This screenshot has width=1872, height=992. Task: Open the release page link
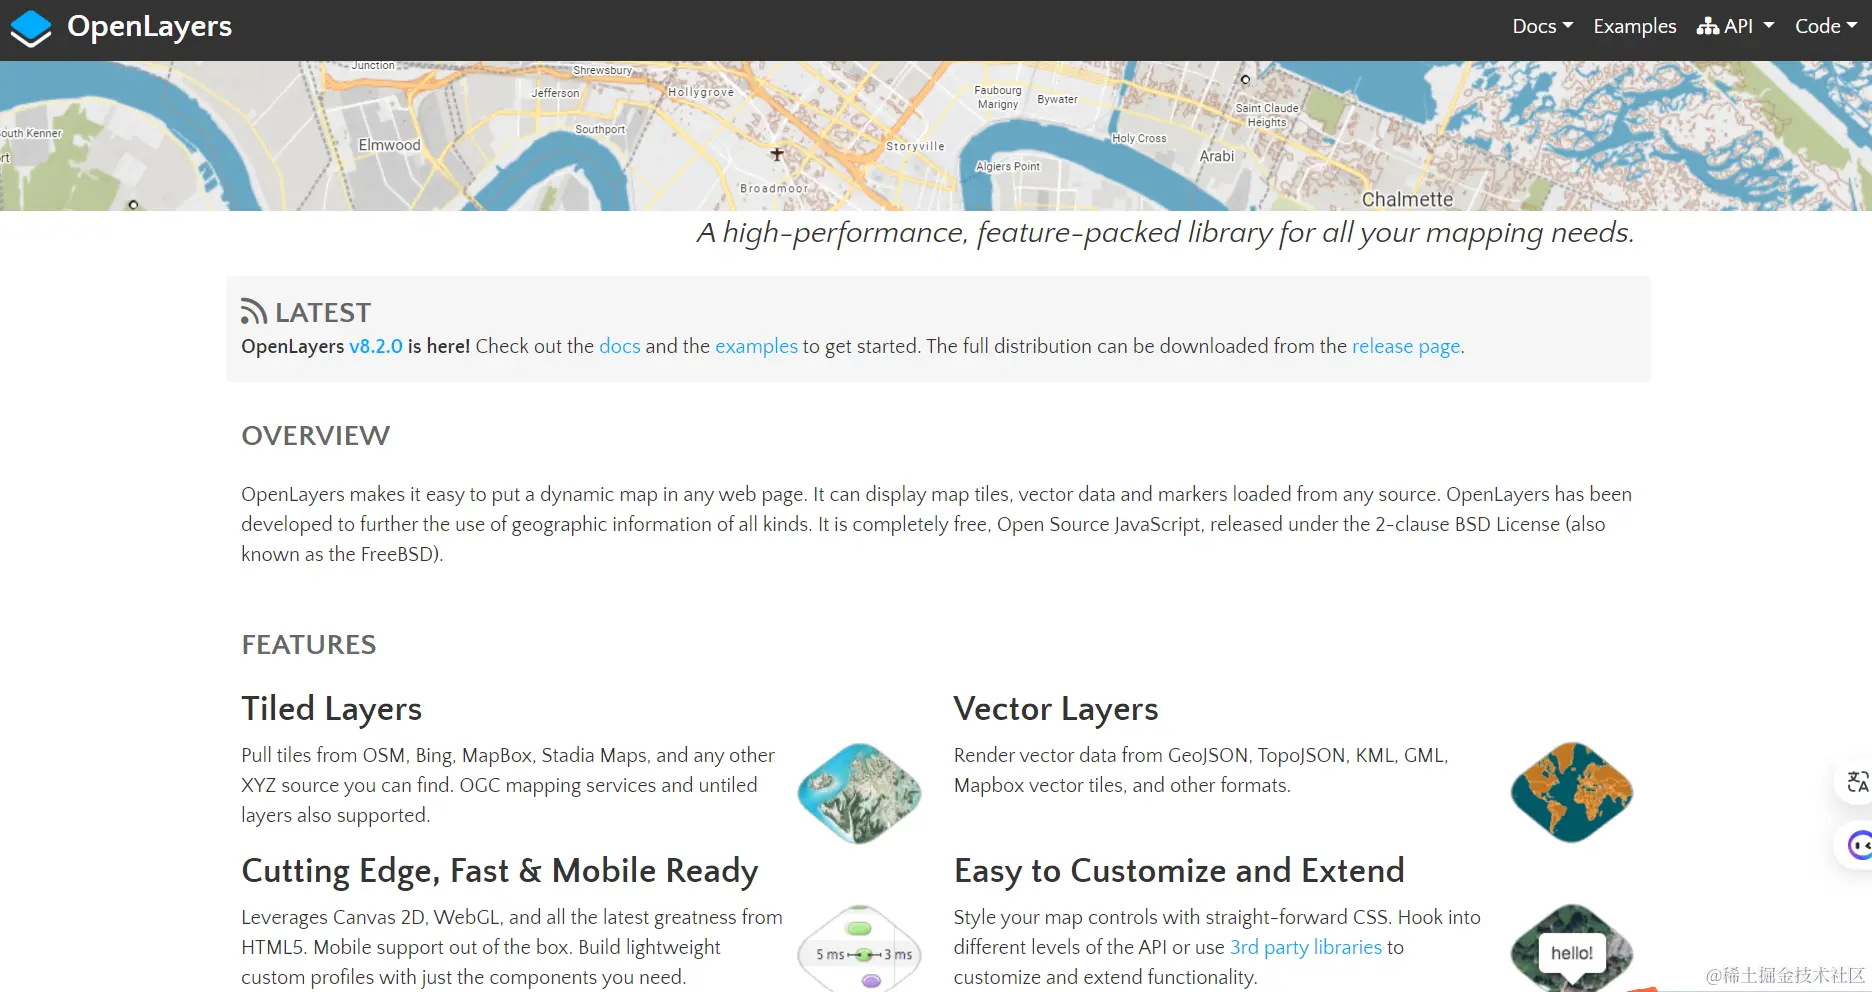[x=1406, y=346]
